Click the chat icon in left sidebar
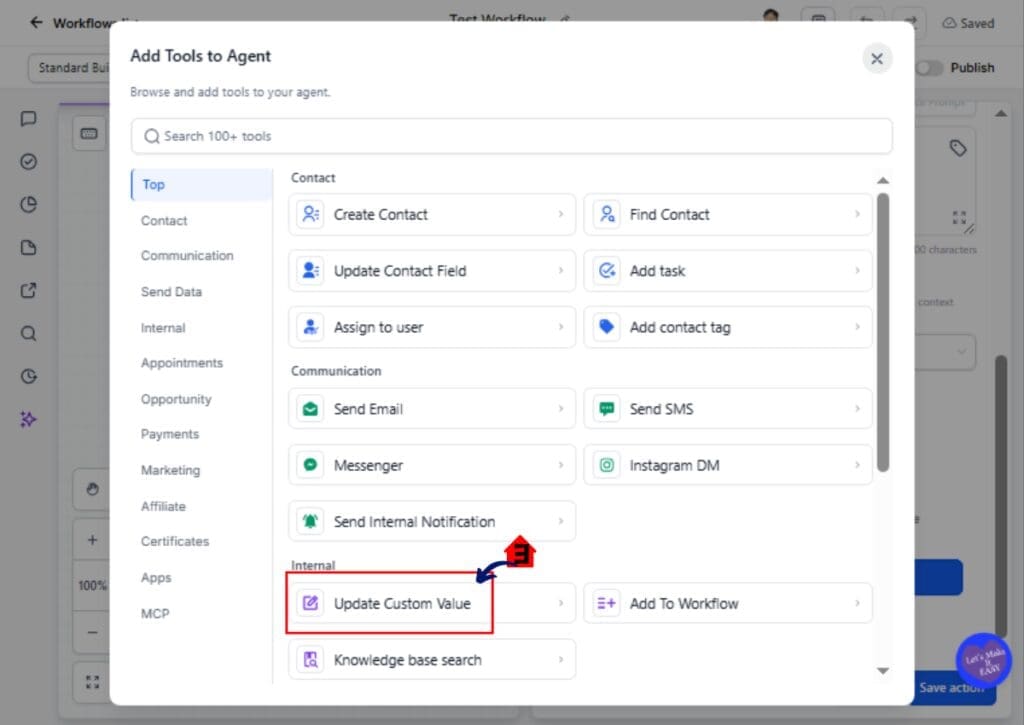The image size is (1024, 725). click(x=28, y=119)
